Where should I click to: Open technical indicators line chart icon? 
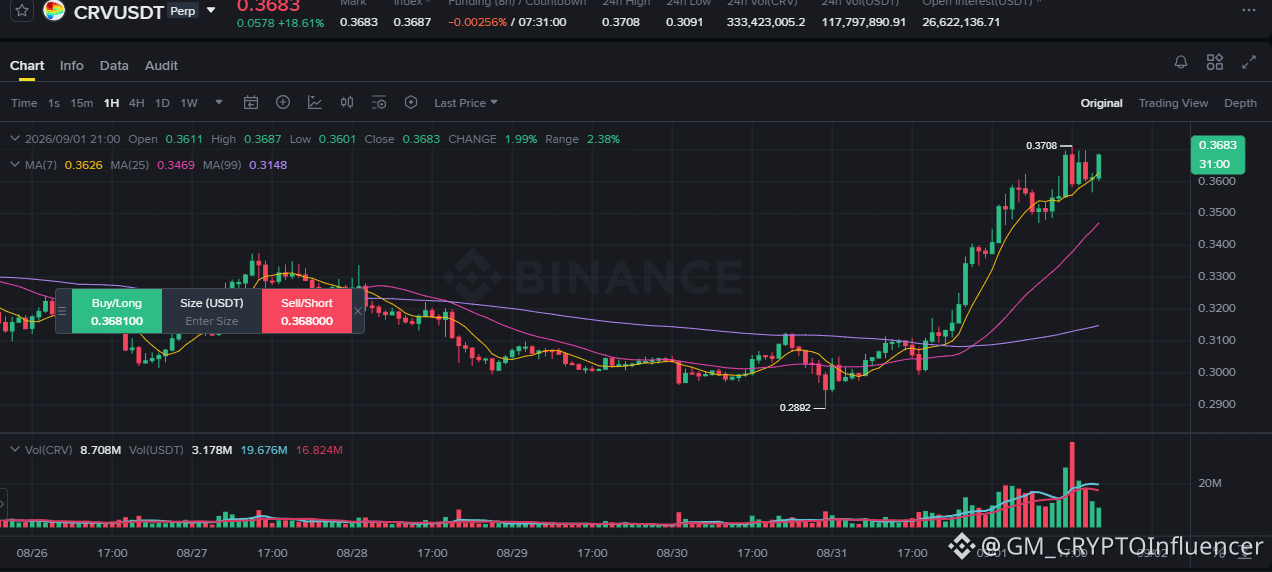(x=315, y=102)
